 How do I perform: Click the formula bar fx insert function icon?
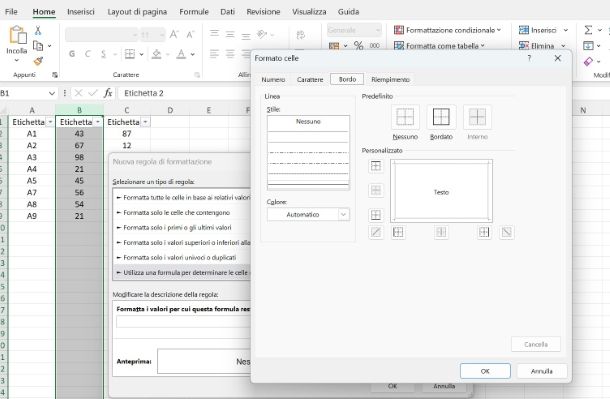tap(108, 93)
